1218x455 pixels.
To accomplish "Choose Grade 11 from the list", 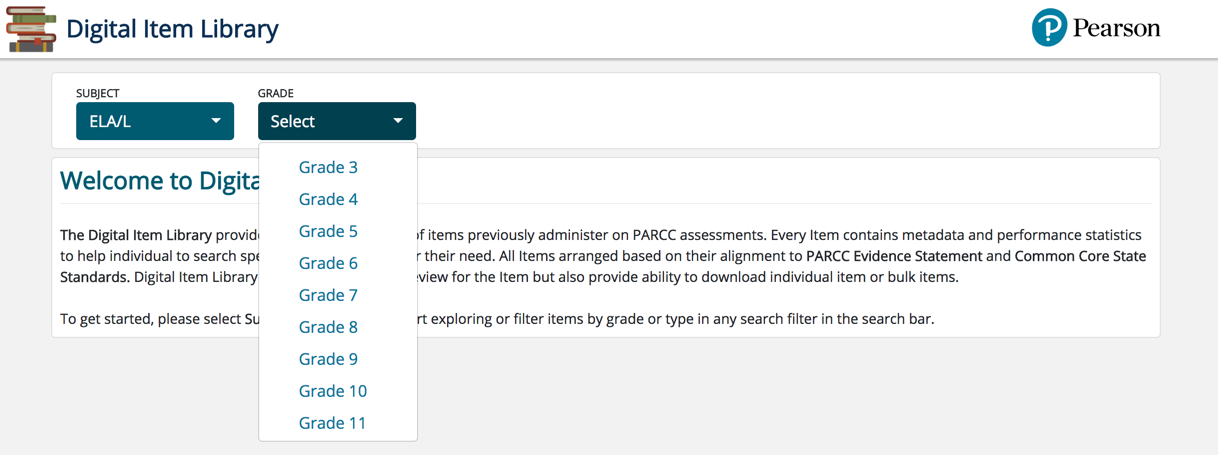I will coord(333,423).
